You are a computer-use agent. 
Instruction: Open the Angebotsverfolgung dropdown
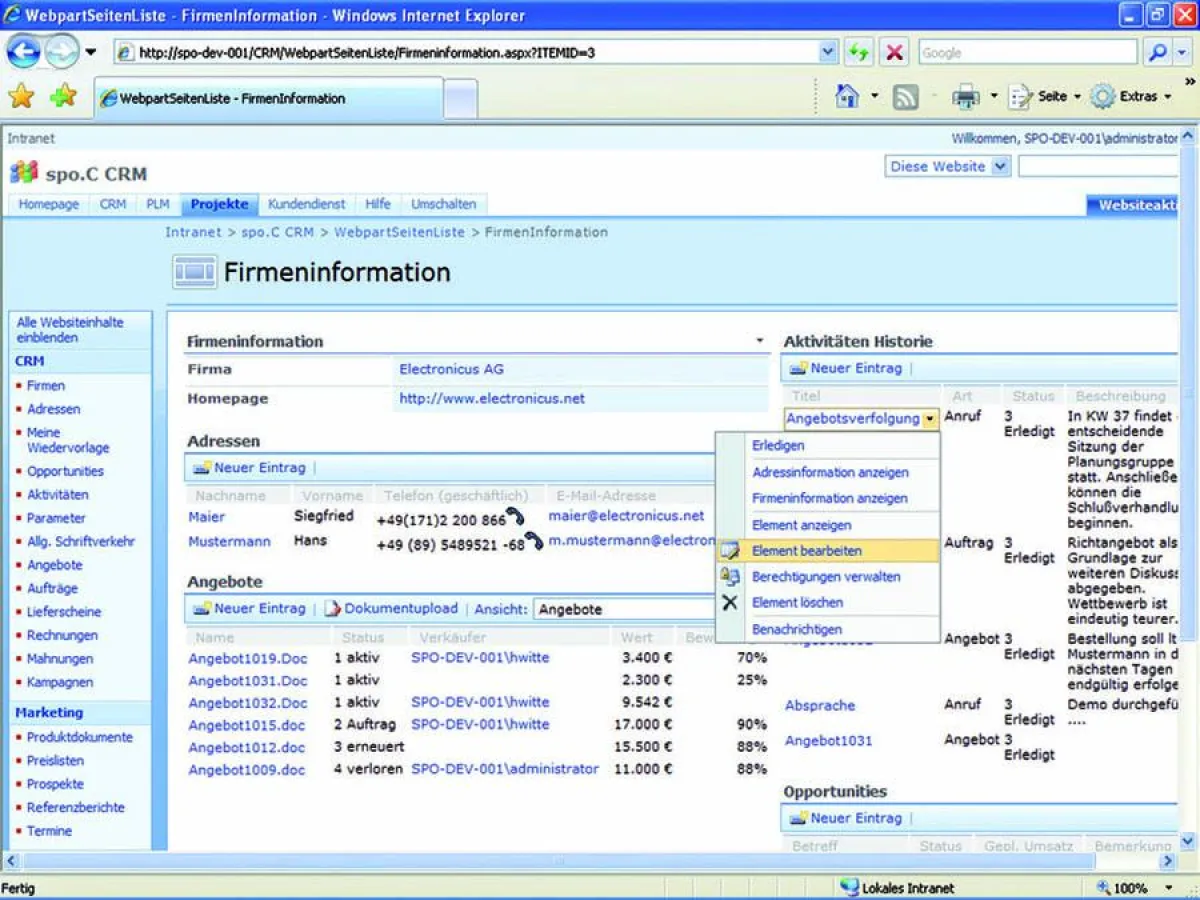(931, 419)
